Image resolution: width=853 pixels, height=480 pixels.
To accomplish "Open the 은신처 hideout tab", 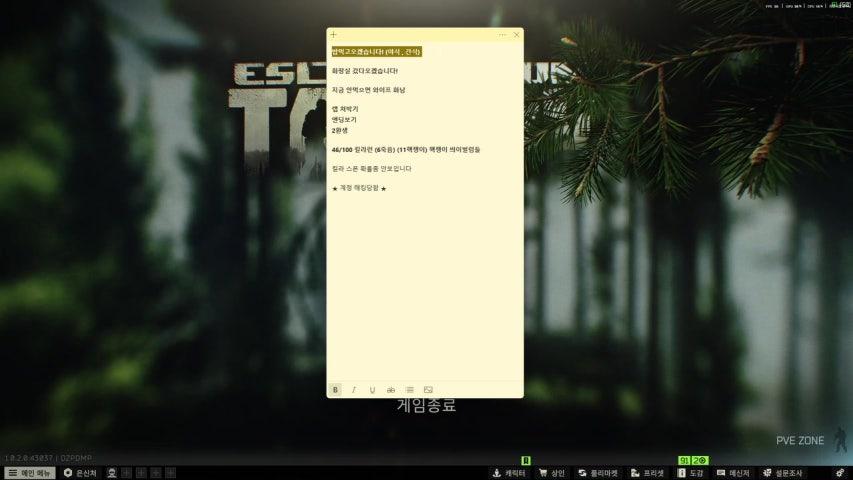I will (80, 473).
